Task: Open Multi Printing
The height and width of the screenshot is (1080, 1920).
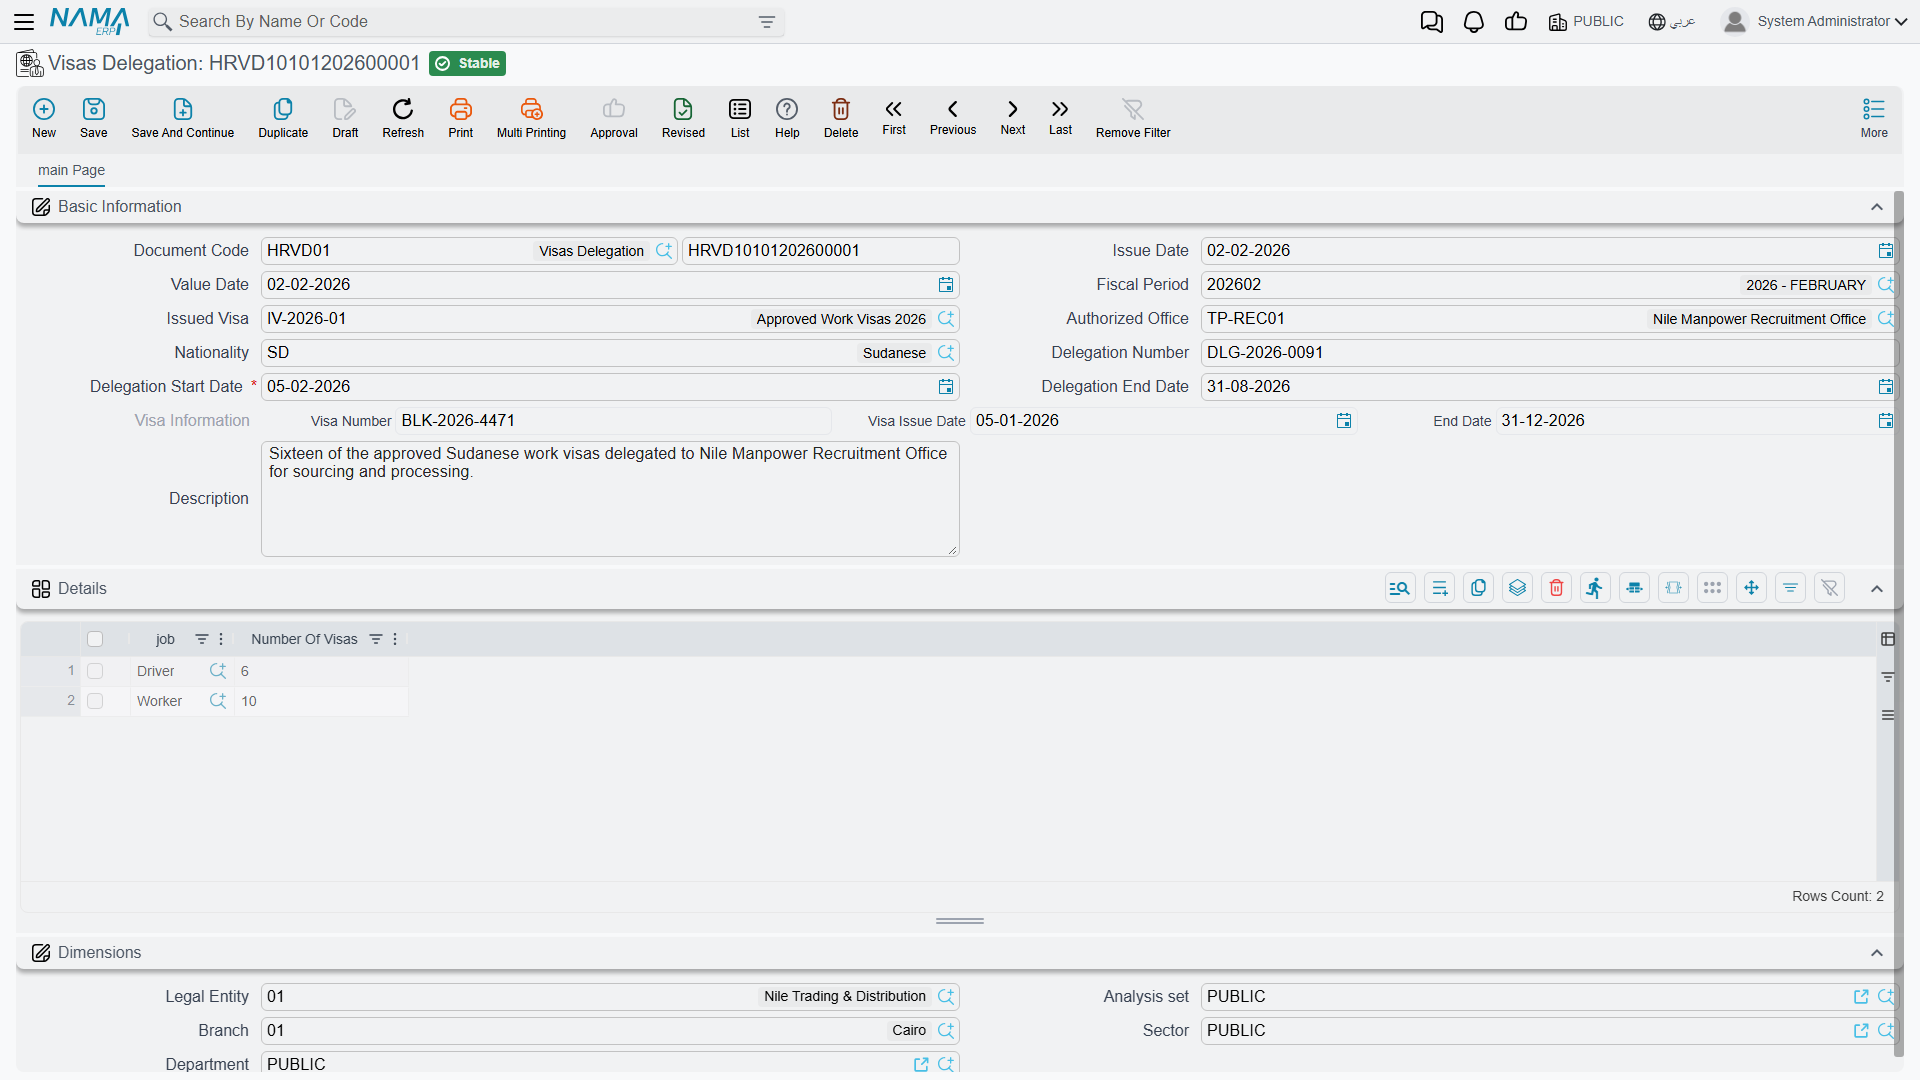Action: pos(531,118)
